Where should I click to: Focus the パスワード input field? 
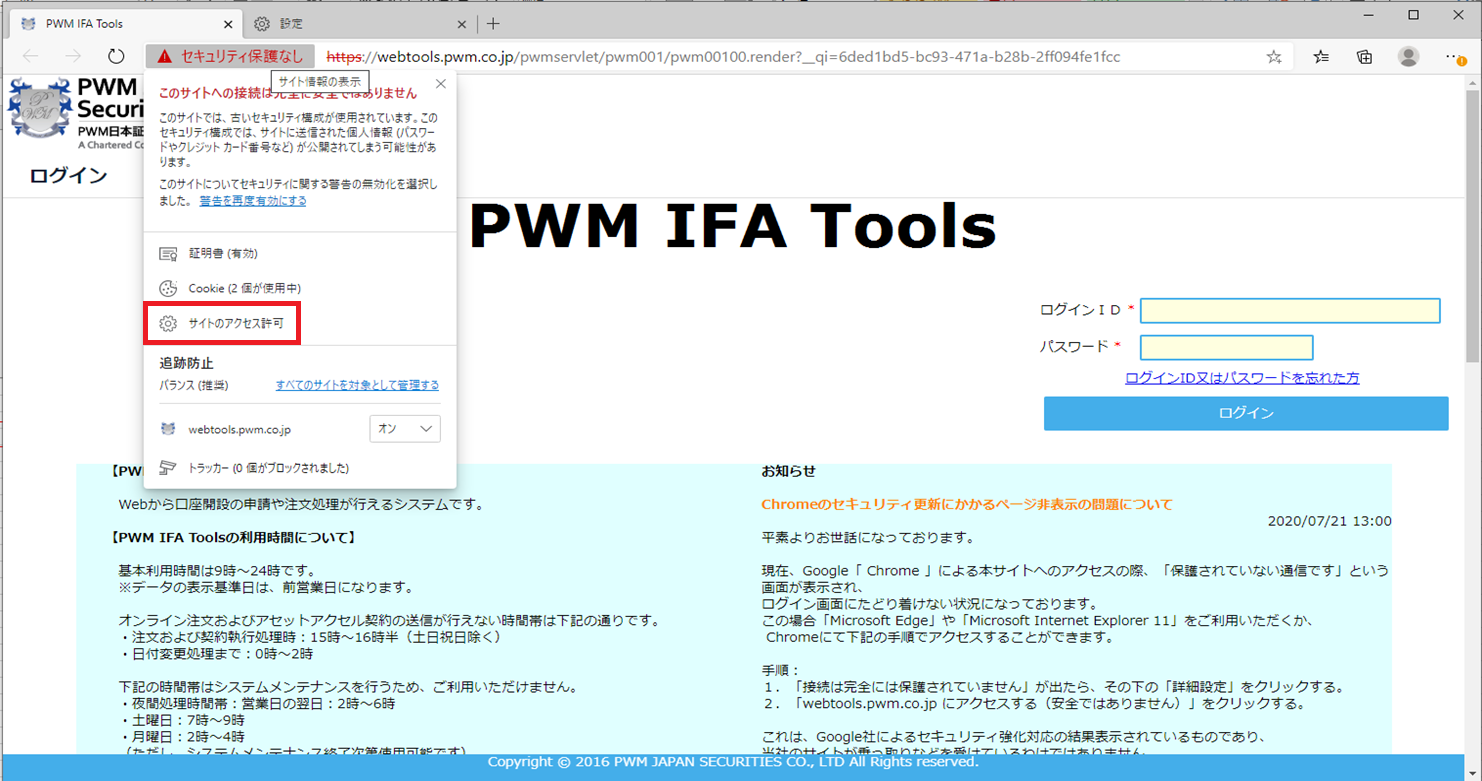(1226, 347)
